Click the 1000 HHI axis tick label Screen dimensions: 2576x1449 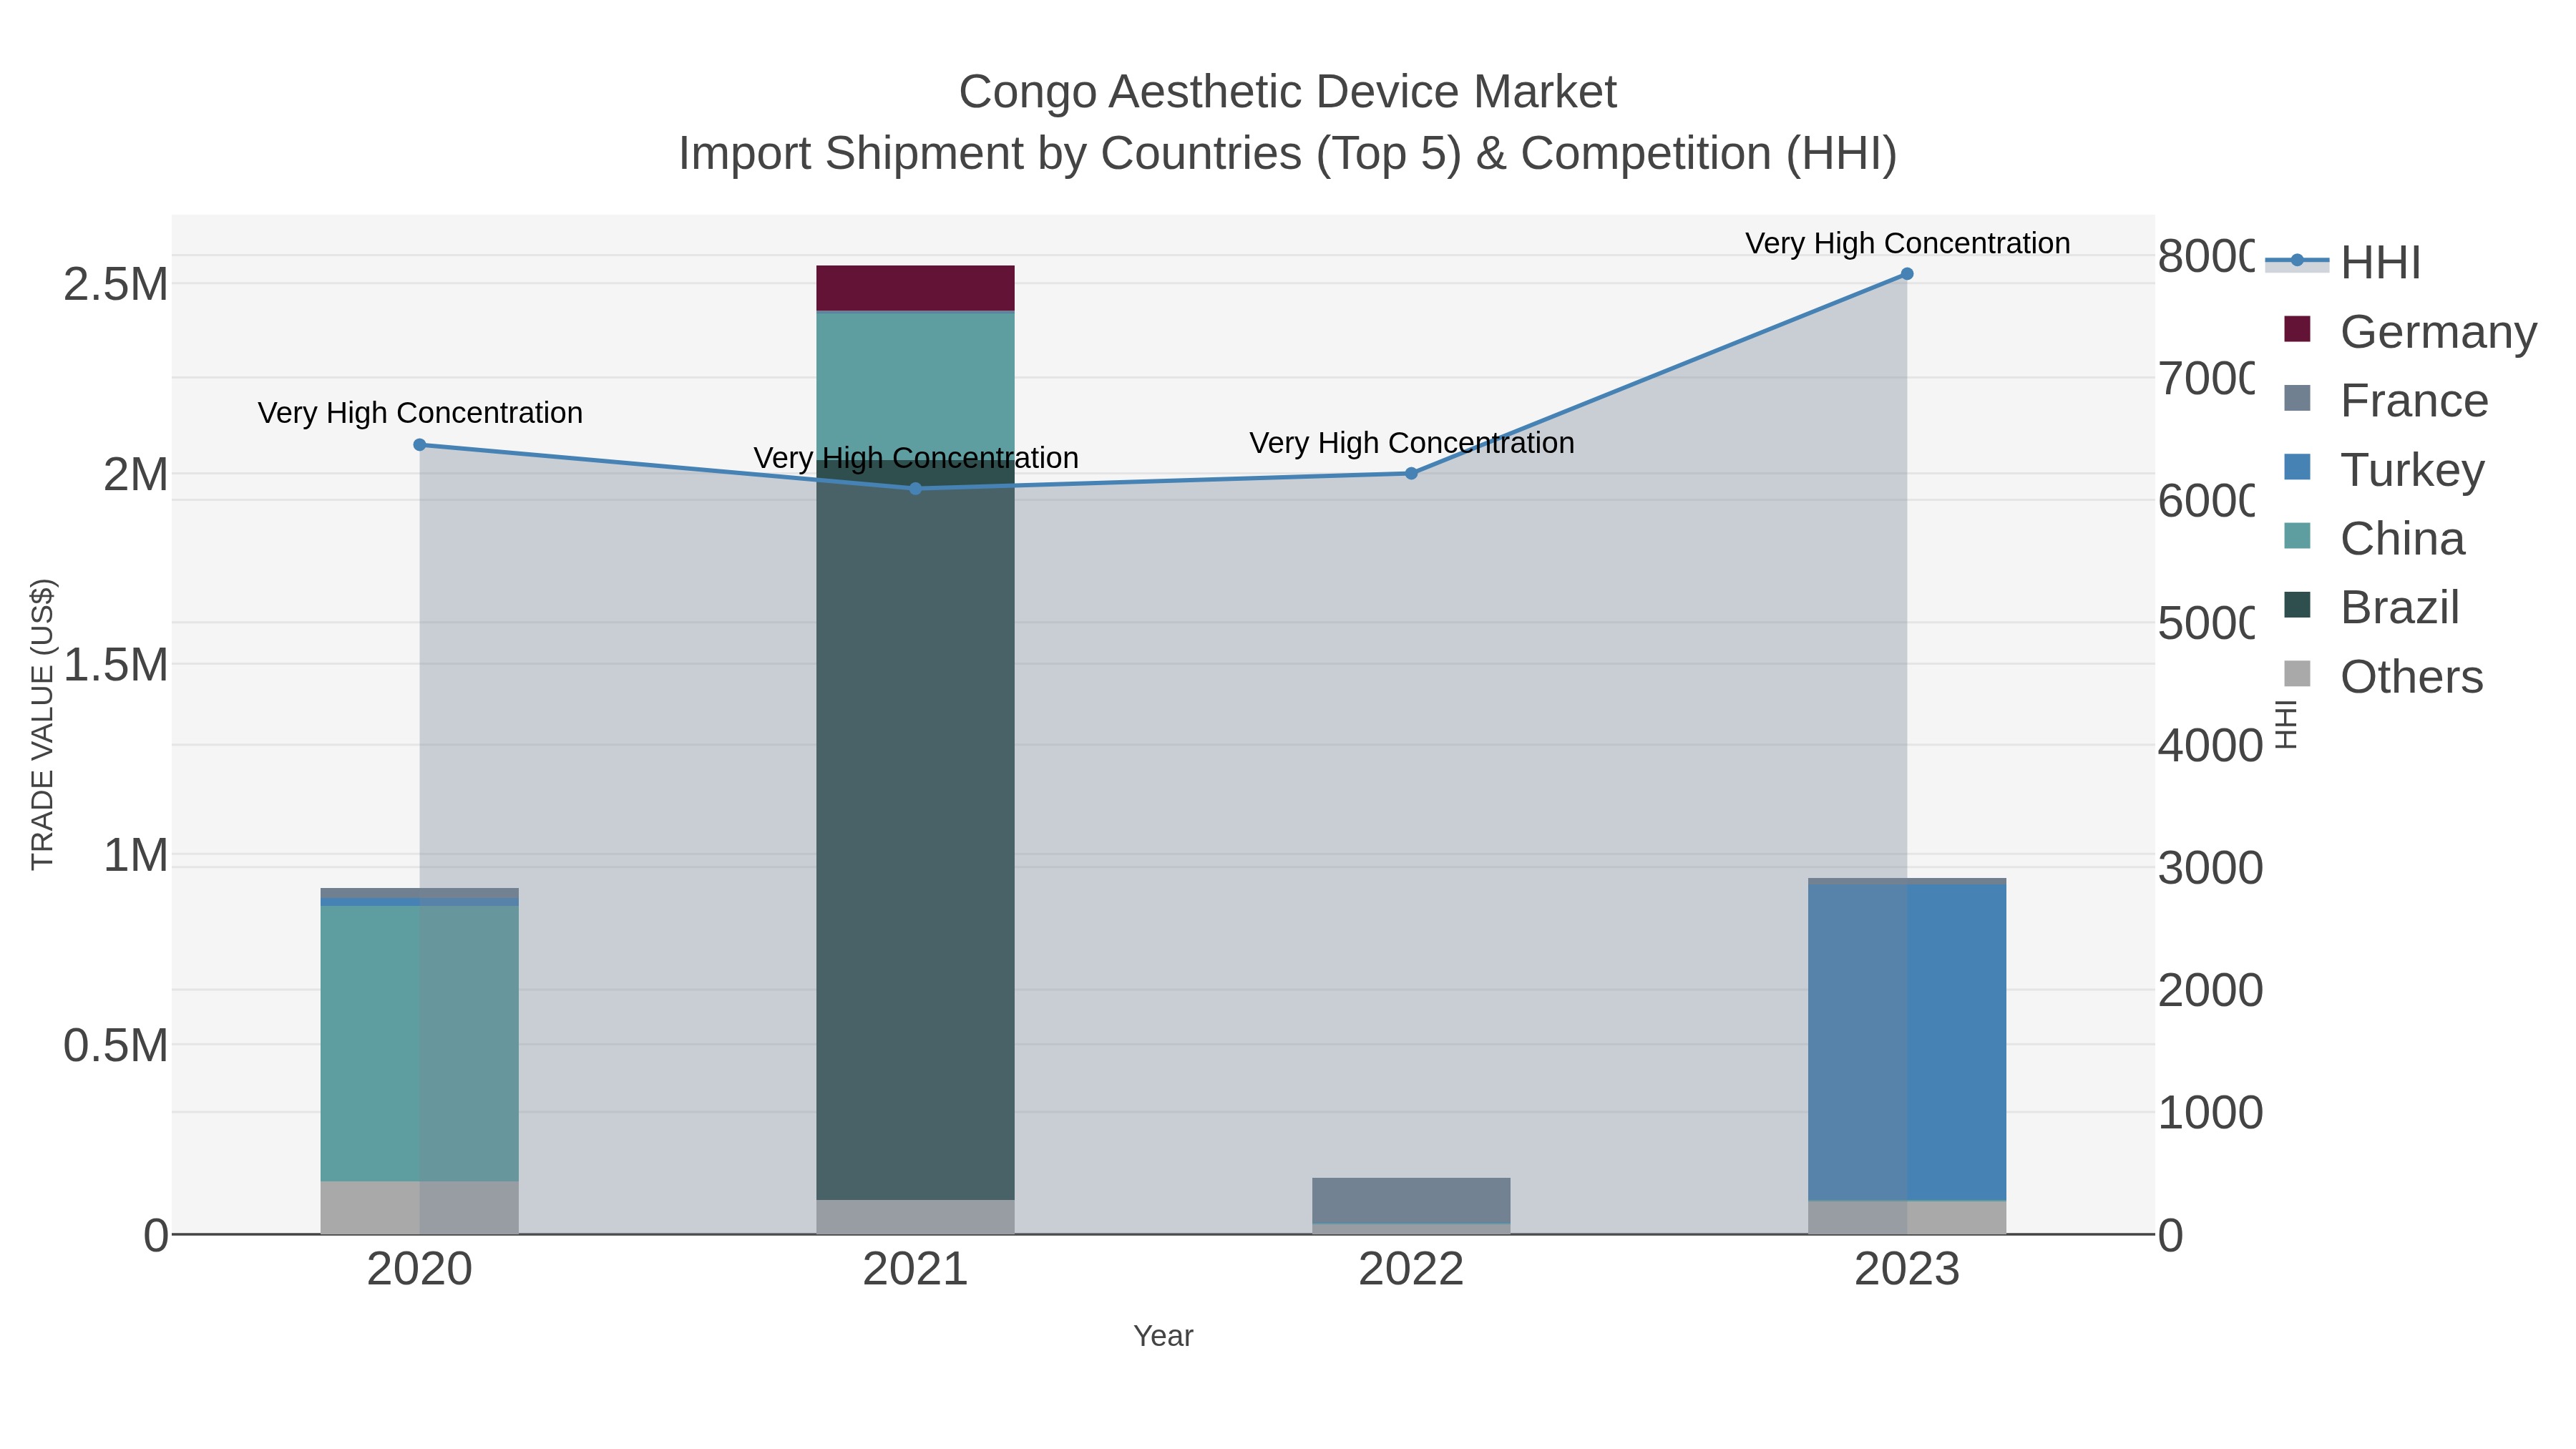click(x=2209, y=1113)
